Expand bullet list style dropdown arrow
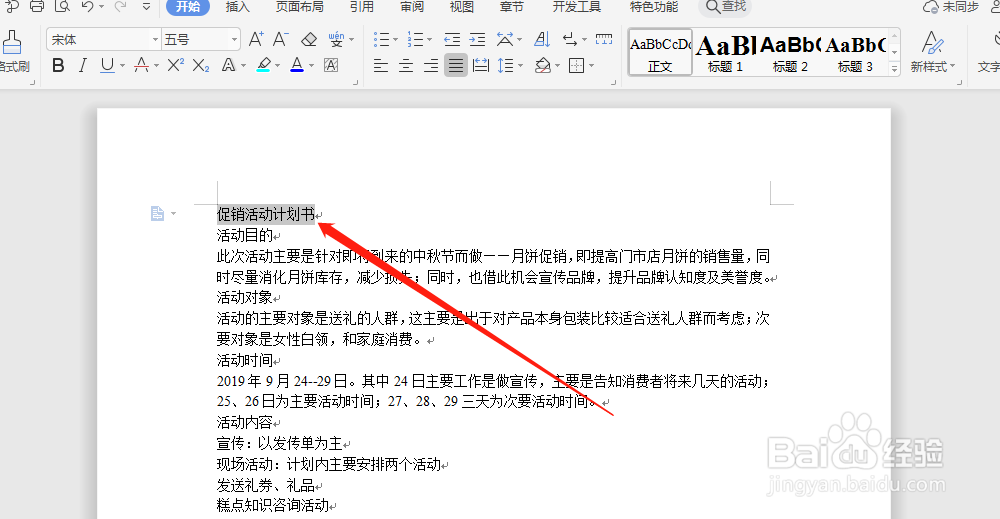This screenshot has height=519, width=1000. tap(395, 40)
